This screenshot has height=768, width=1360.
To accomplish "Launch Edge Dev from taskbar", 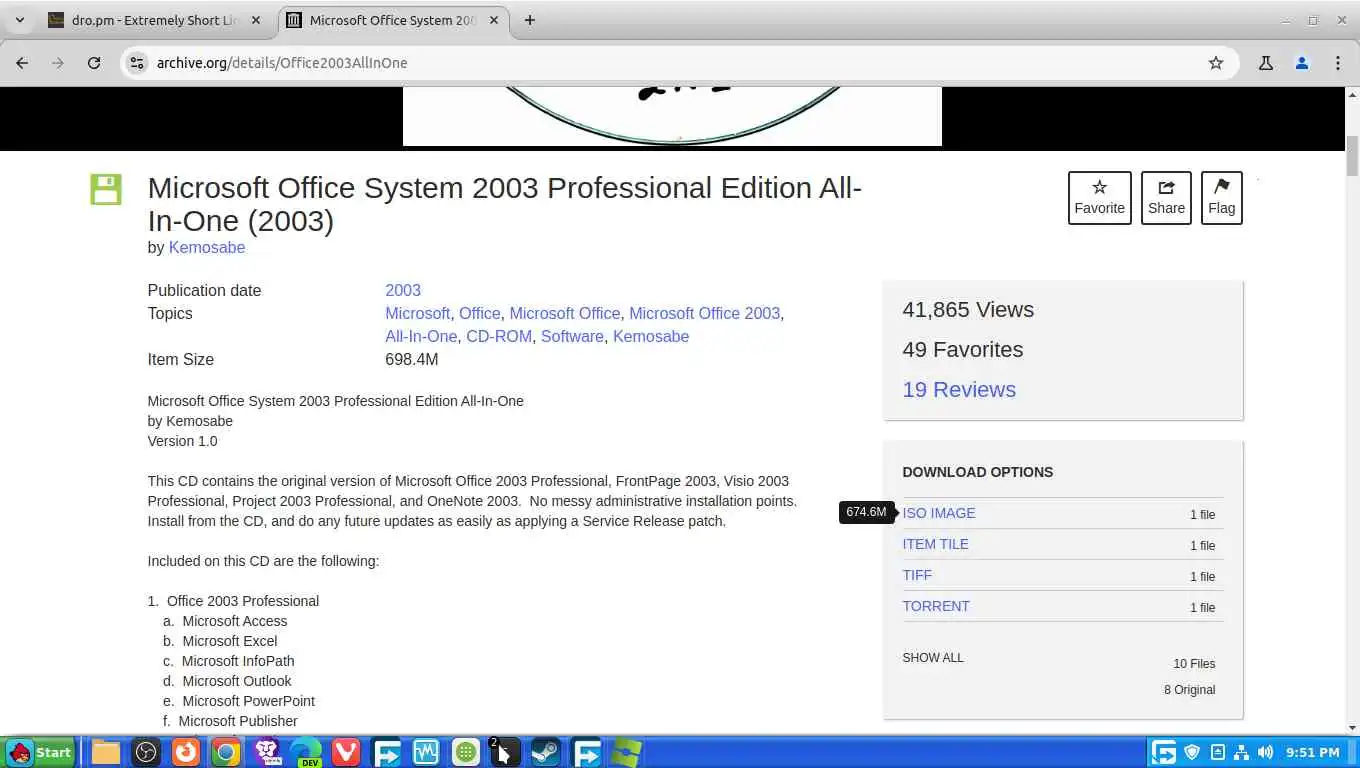I will click(x=306, y=752).
